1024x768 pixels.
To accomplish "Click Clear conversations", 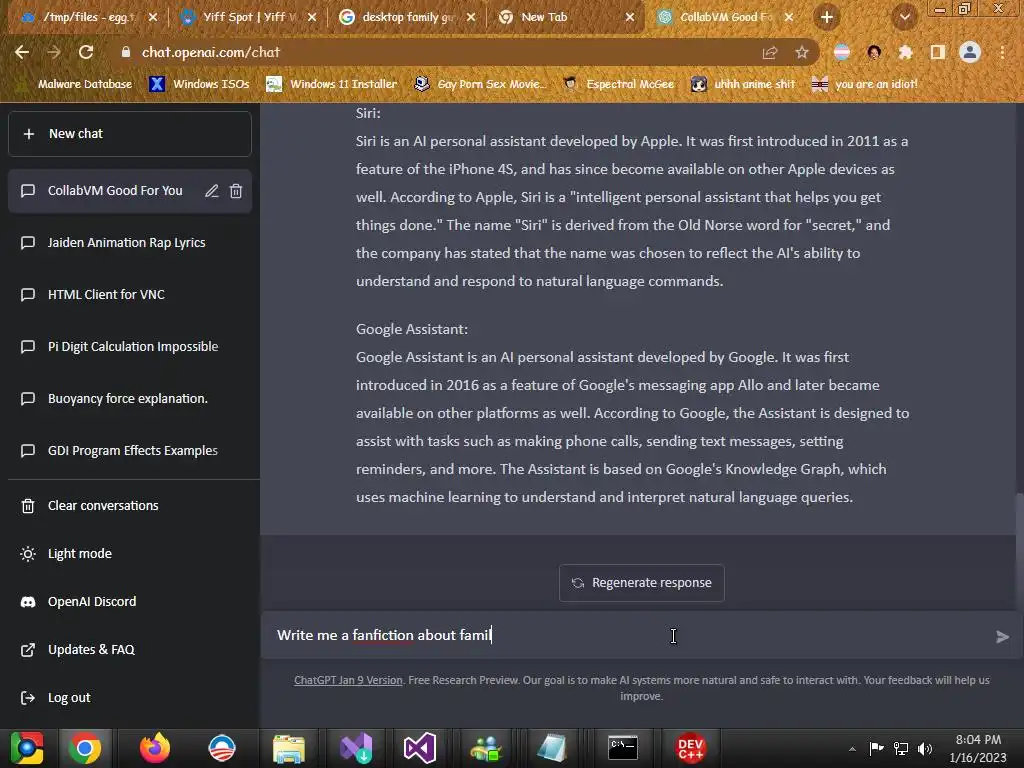I will coord(131,505).
